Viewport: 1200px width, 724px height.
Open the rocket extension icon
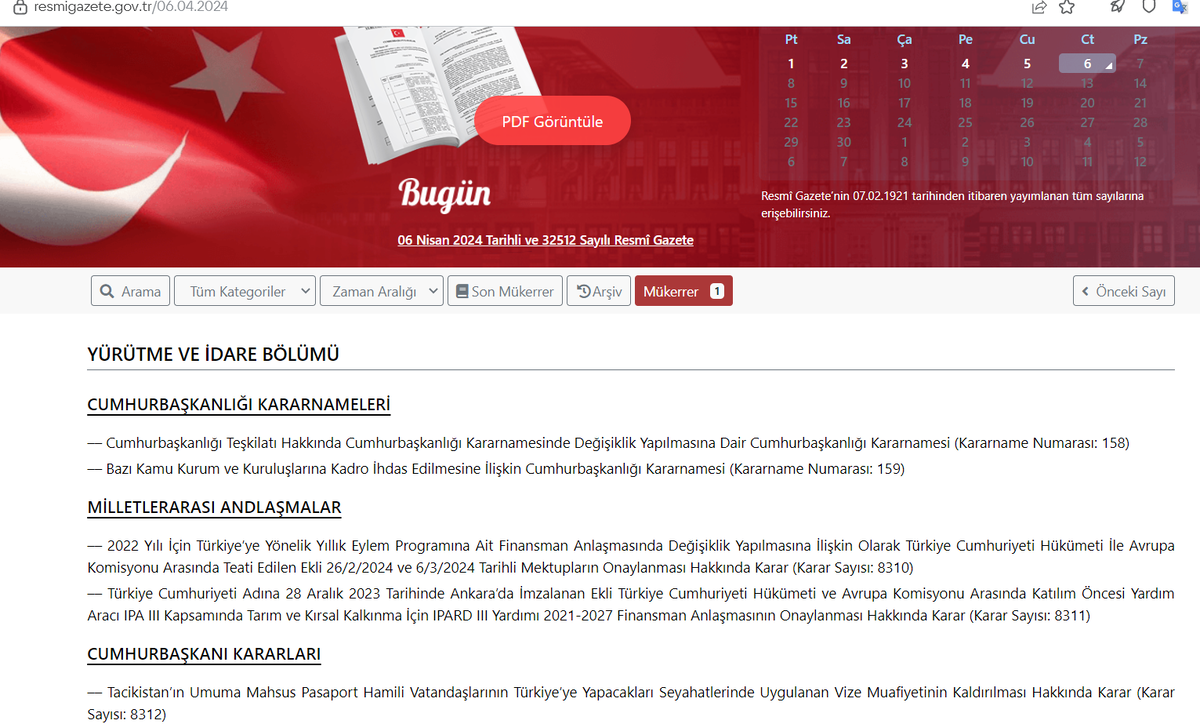[x=1118, y=7]
